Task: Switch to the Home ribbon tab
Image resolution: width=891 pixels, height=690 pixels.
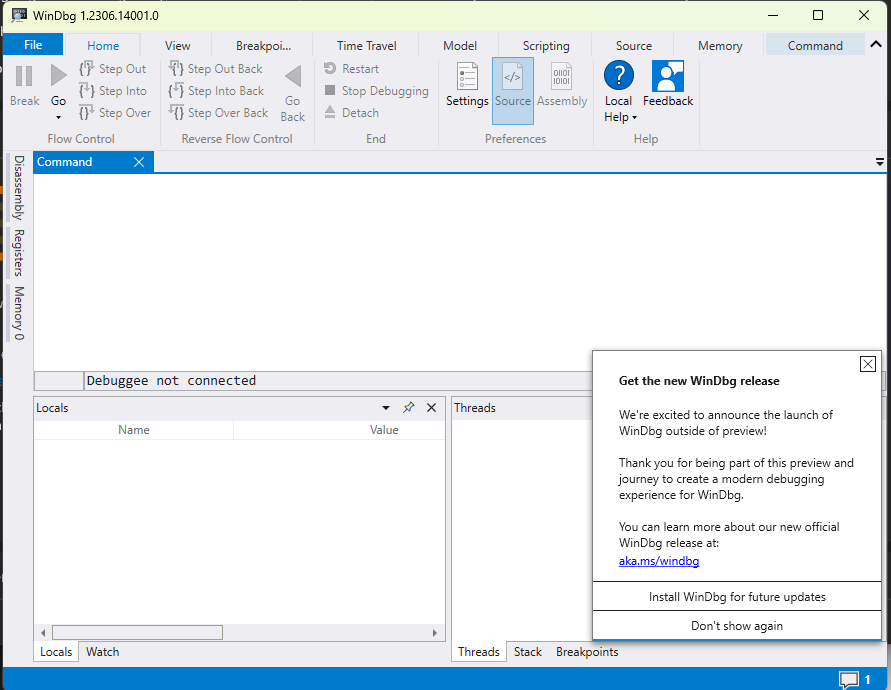Action: pyautogui.click(x=103, y=45)
